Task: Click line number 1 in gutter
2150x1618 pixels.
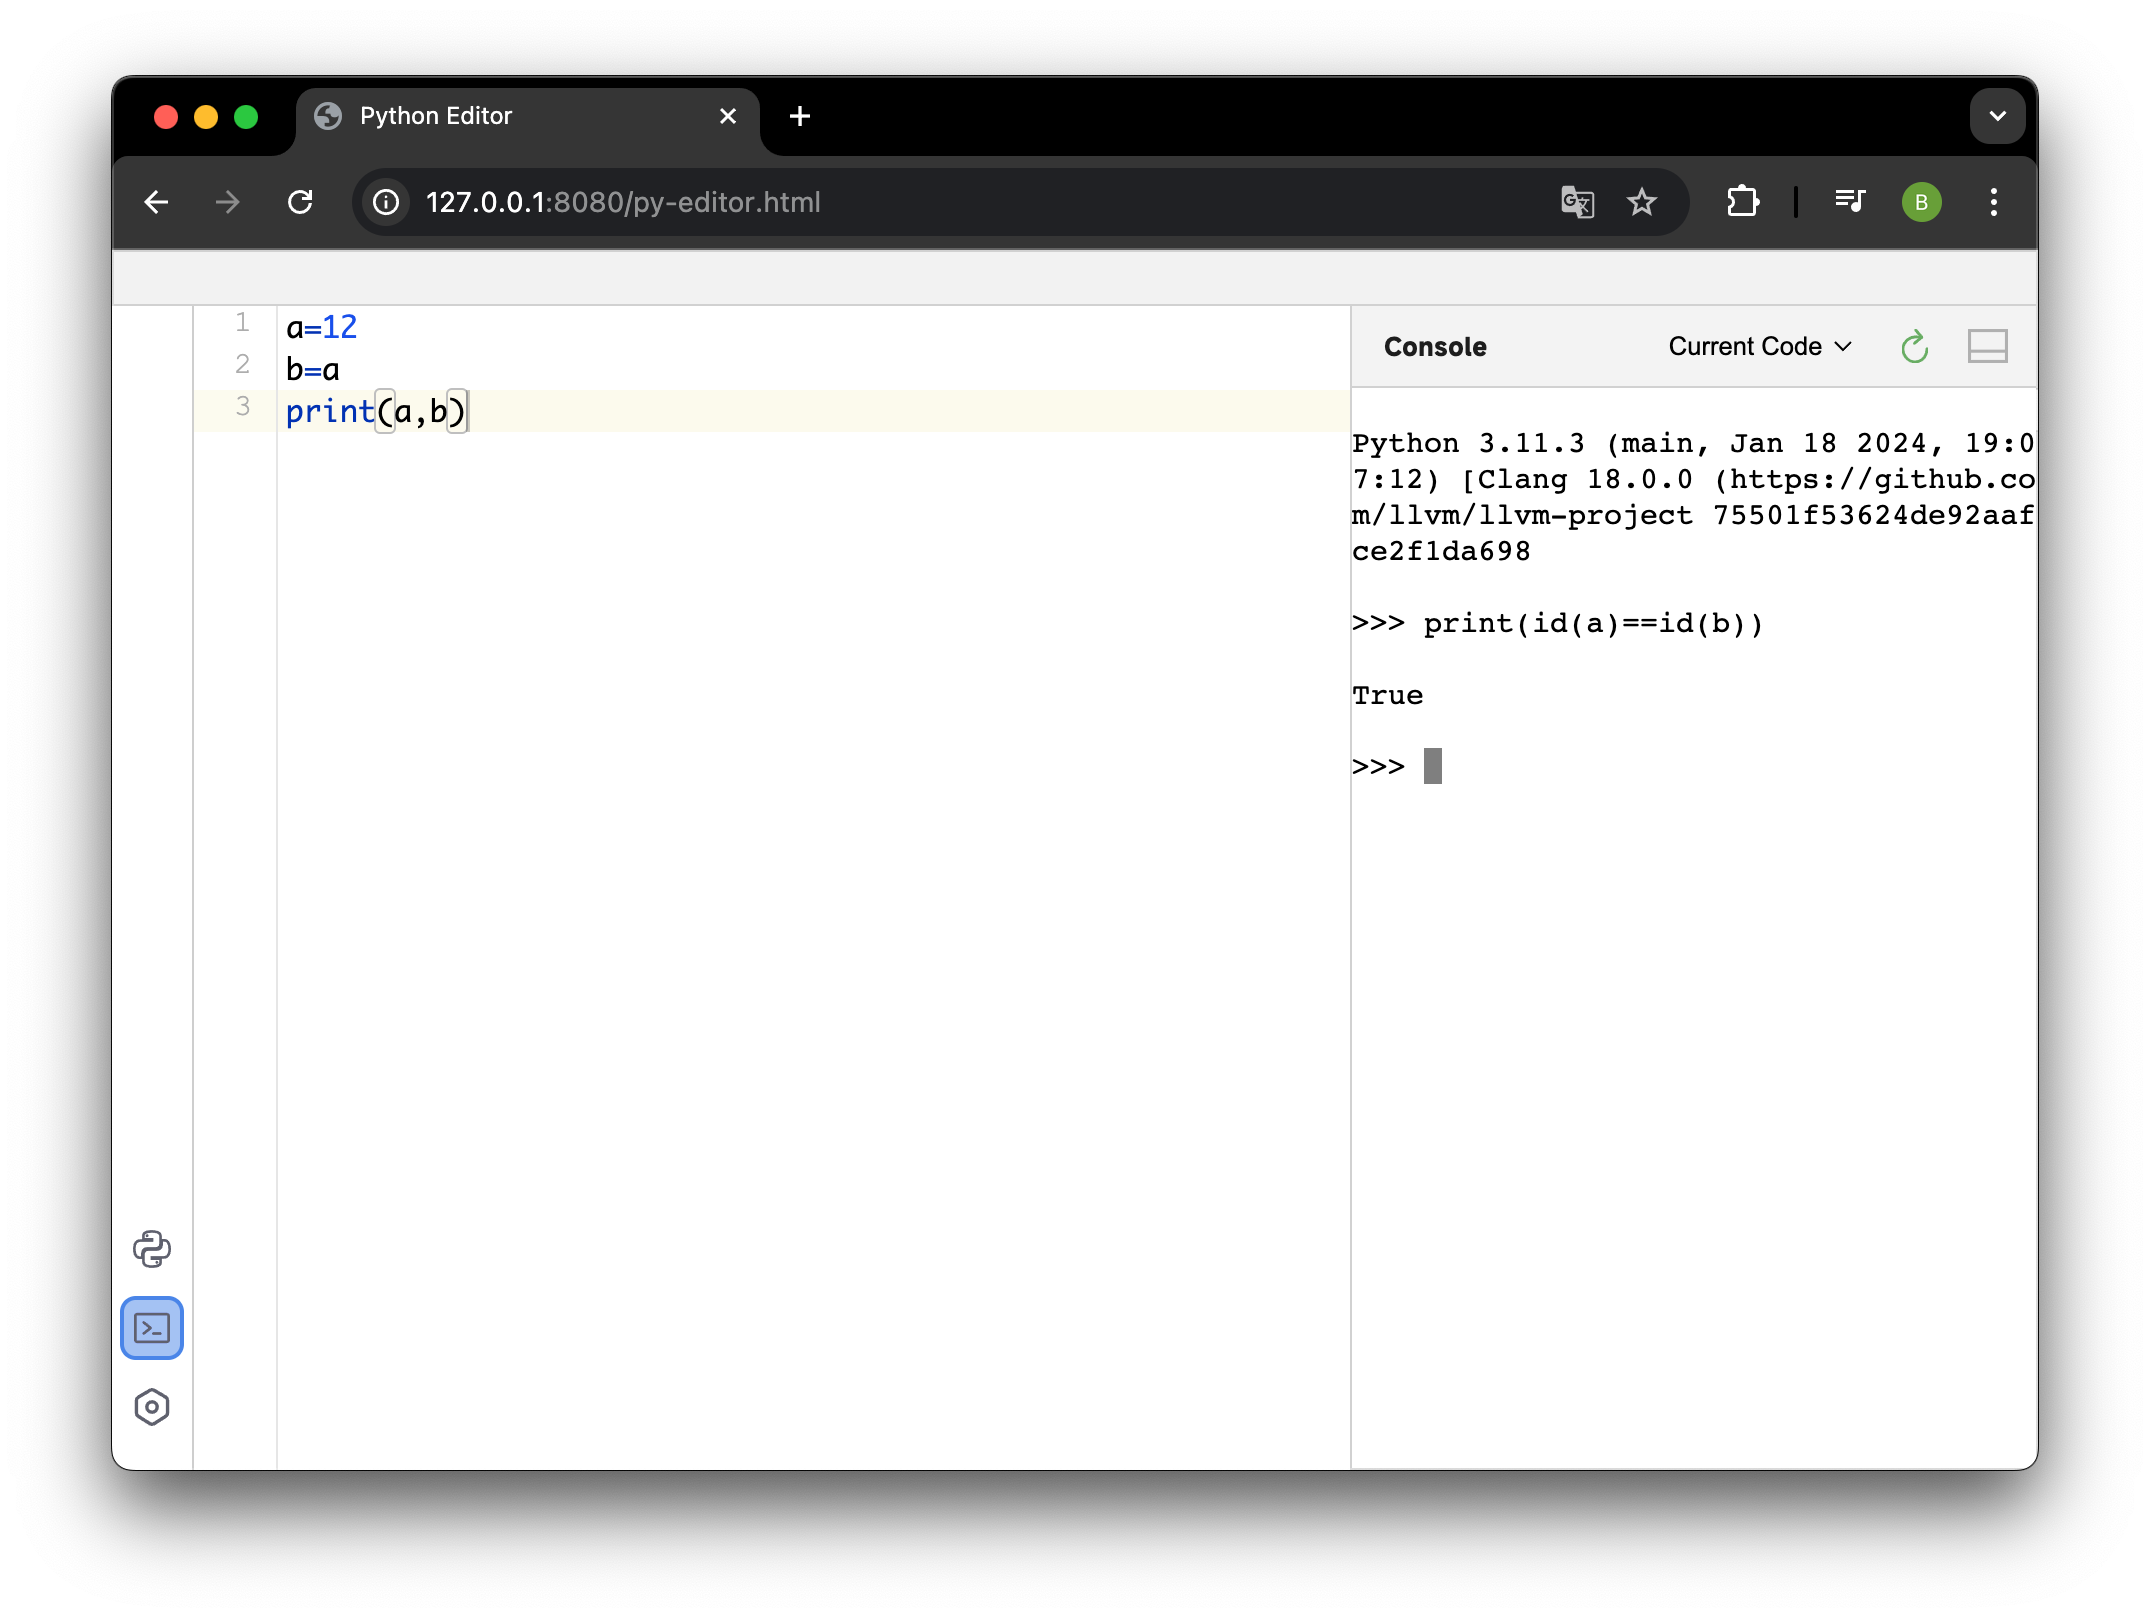Action: (x=242, y=323)
